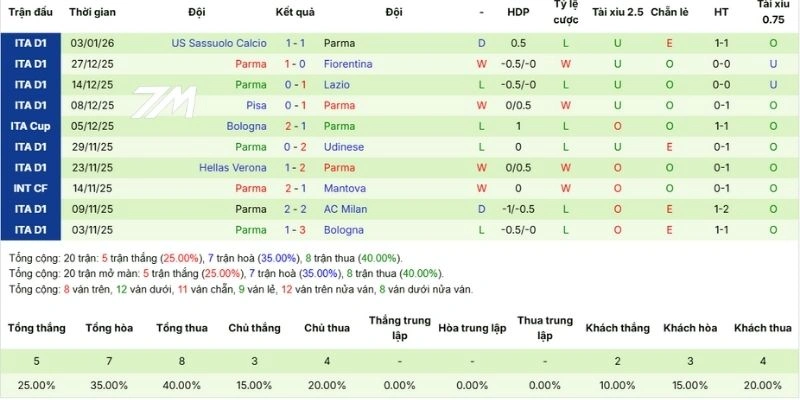Click the INT CF league label
This screenshot has width=800, height=400.
click(x=30, y=188)
